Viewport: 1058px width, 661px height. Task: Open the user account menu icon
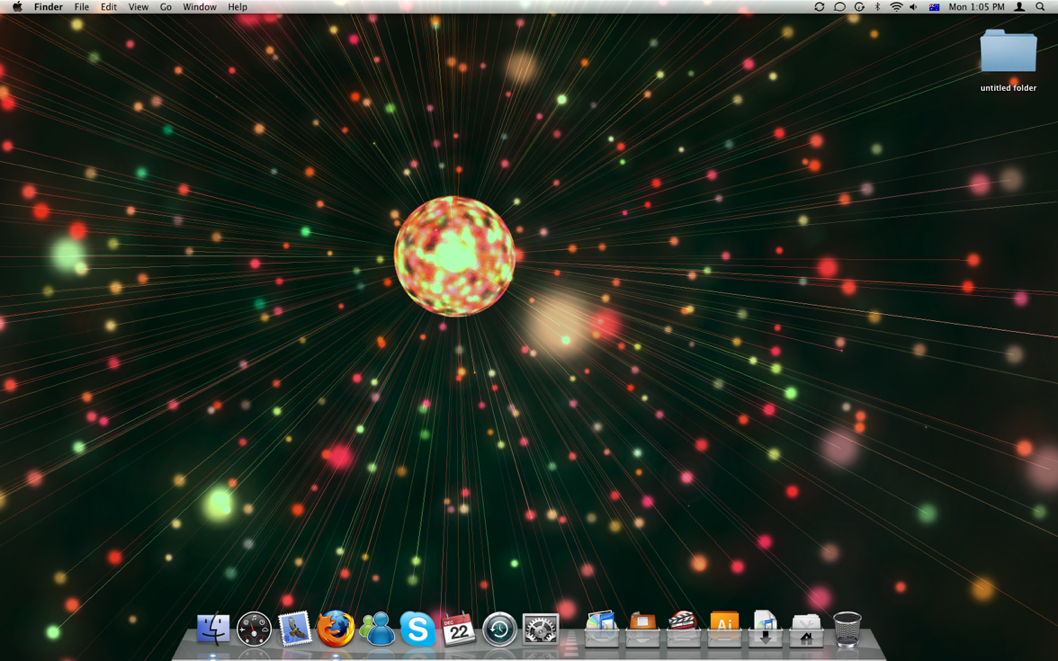pyautogui.click(x=1020, y=7)
